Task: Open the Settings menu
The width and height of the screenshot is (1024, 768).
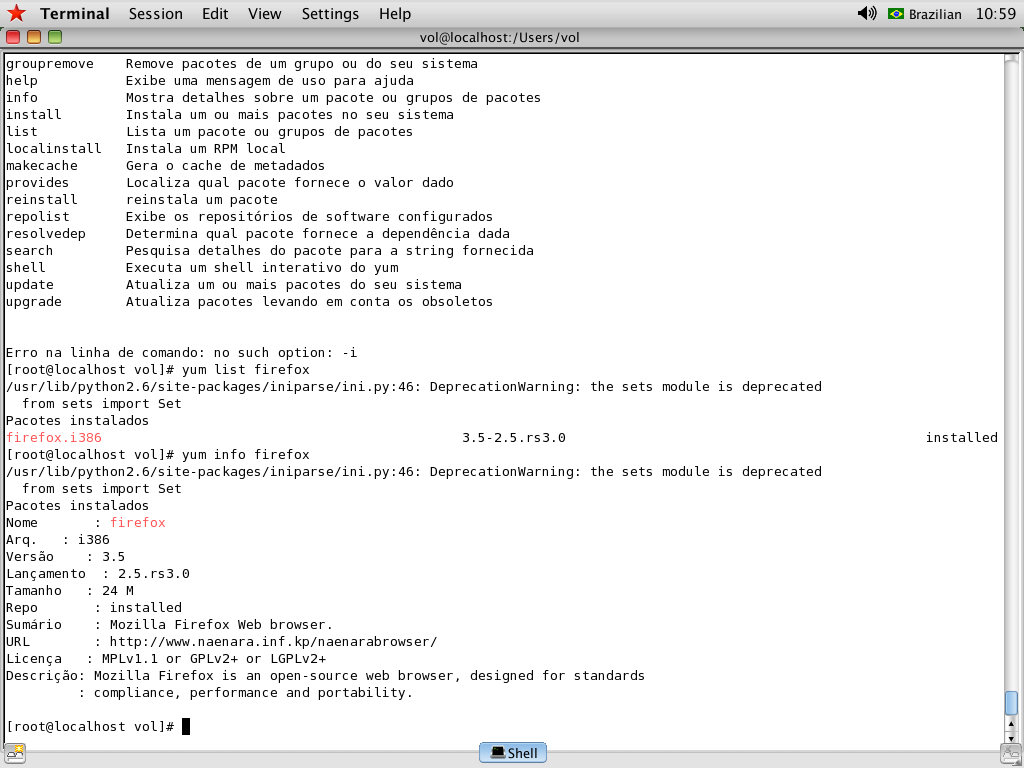Action: tap(330, 14)
